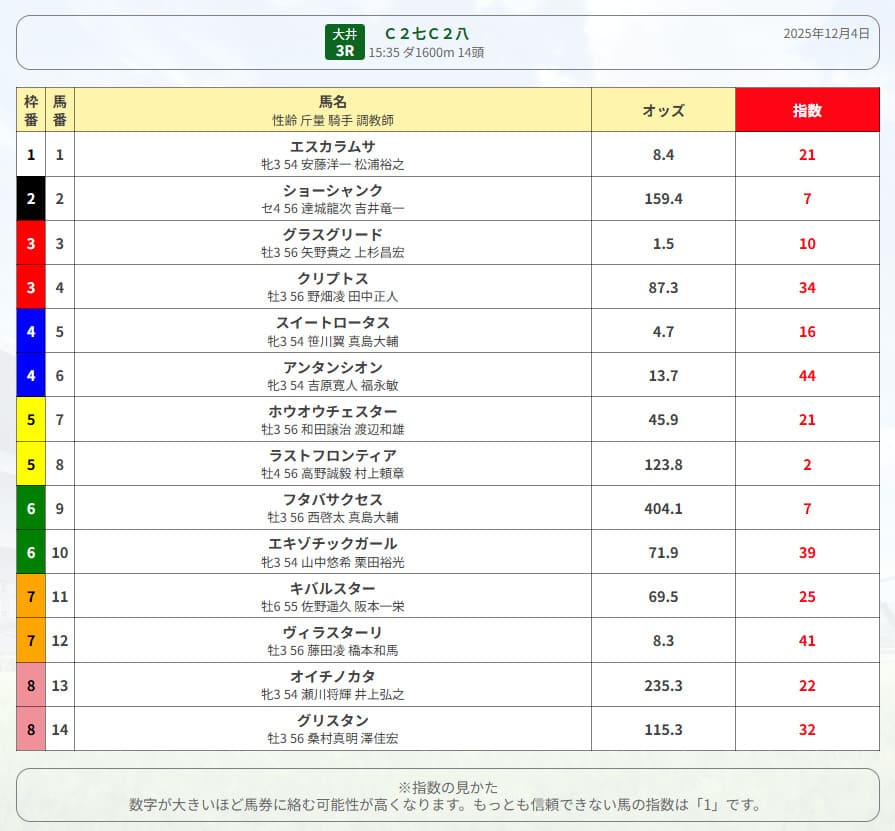Click blue bracket cell beside horse number 5

click(x=31, y=331)
